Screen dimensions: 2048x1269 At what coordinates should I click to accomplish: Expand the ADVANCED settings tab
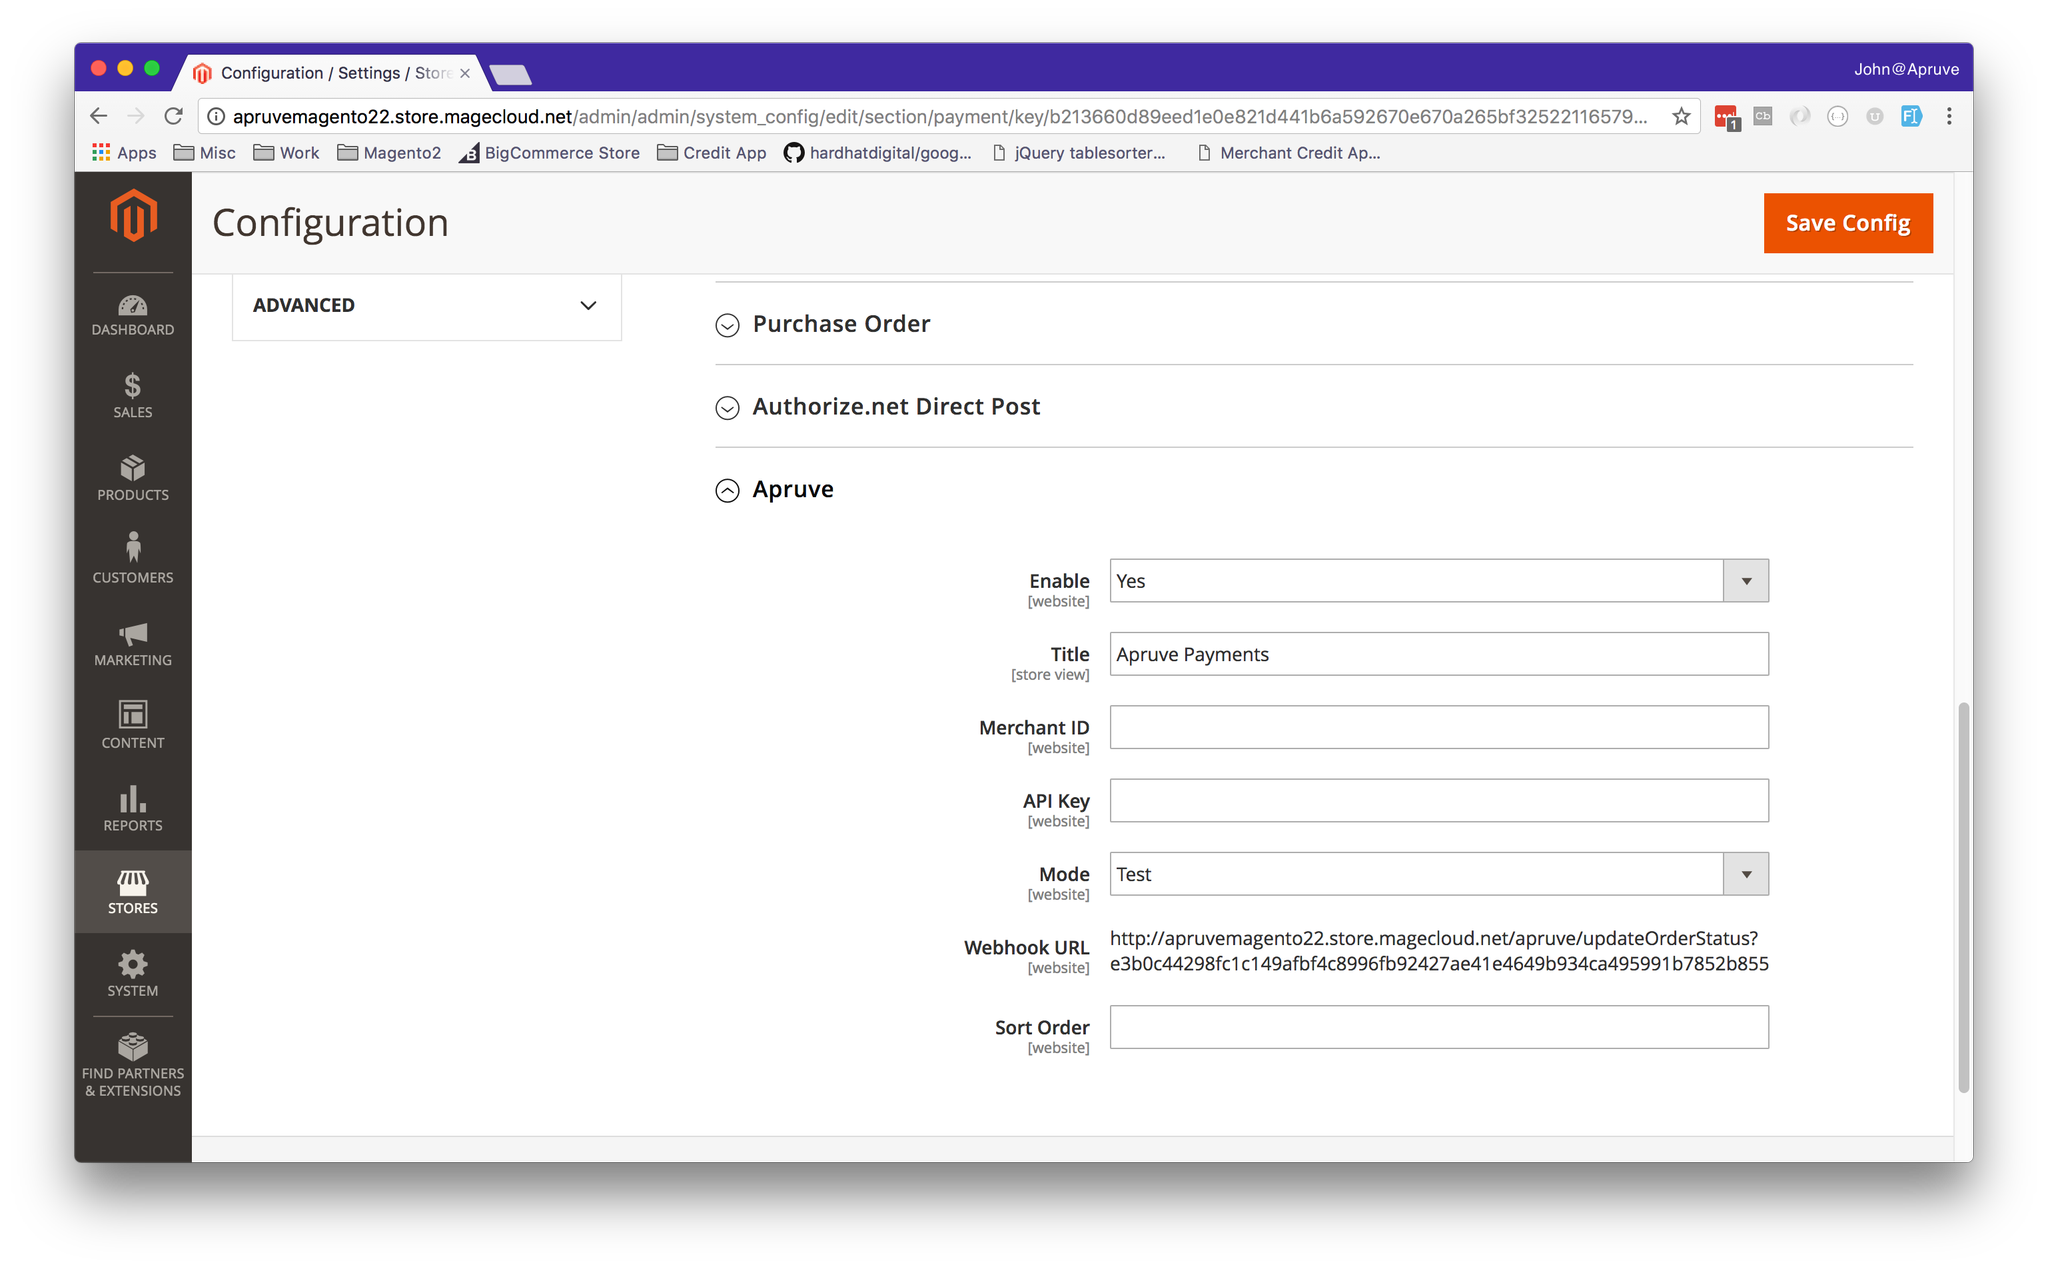pyautogui.click(x=426, y=306)
